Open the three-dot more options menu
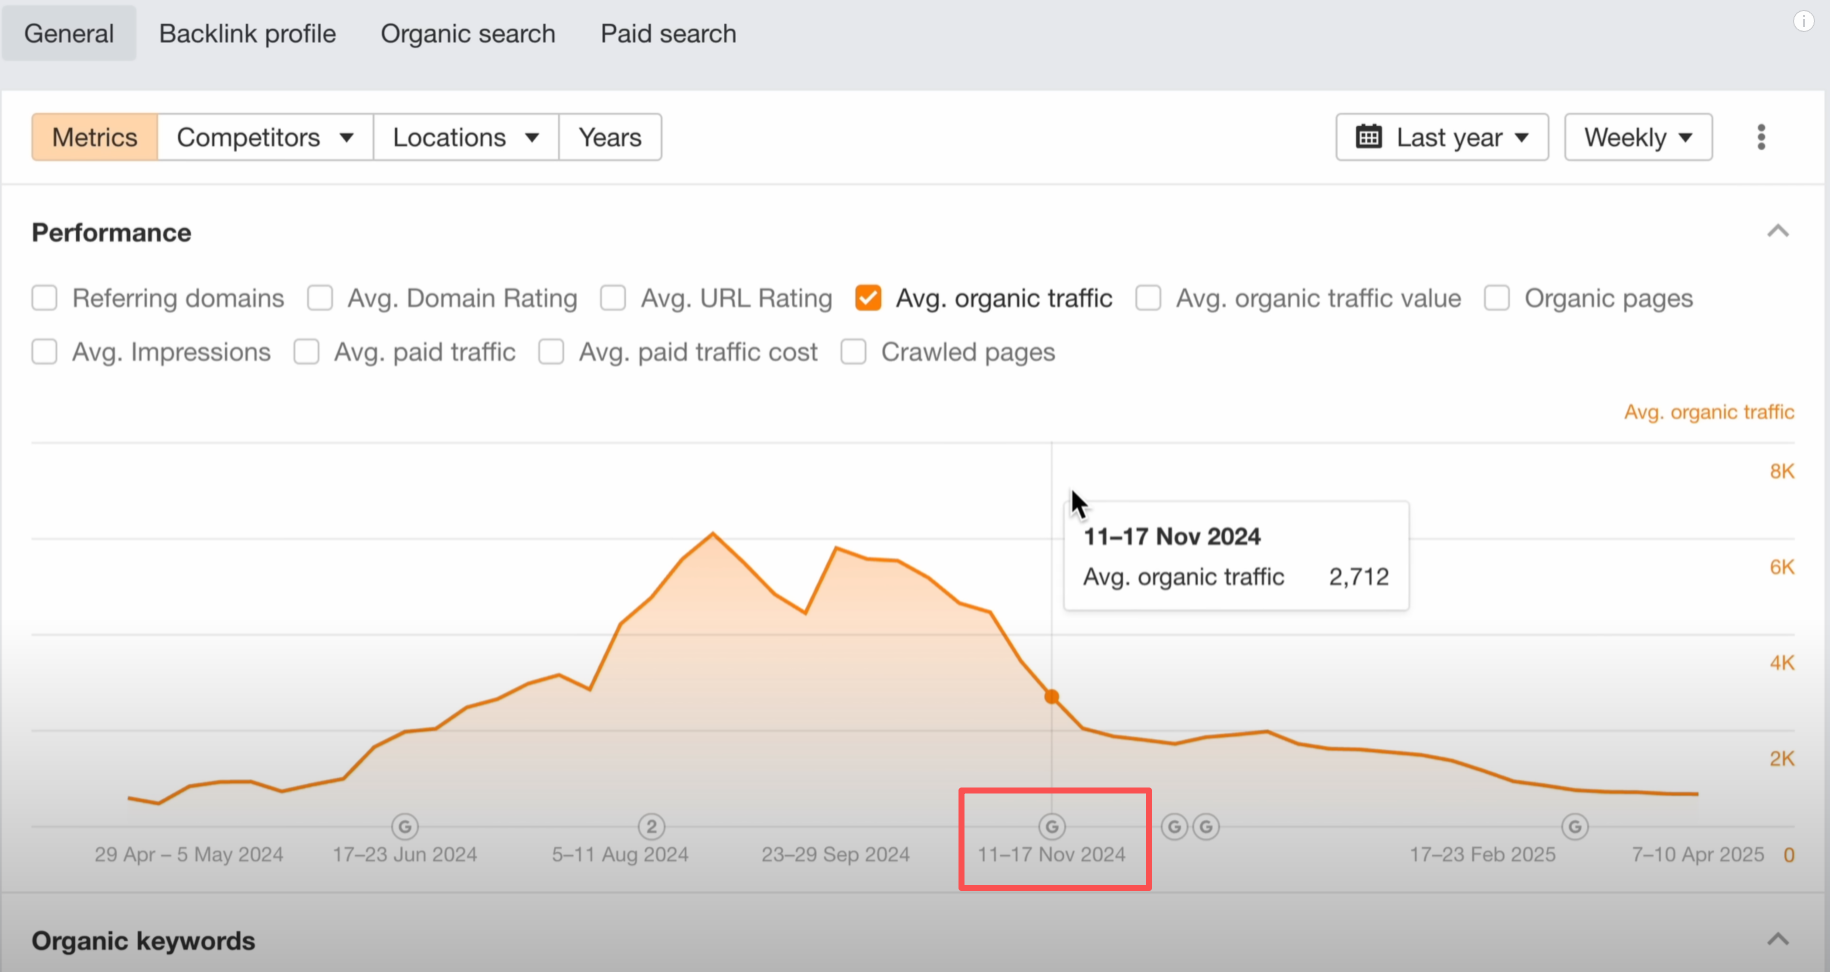 pyautogui.click(x=1761, y=137)
